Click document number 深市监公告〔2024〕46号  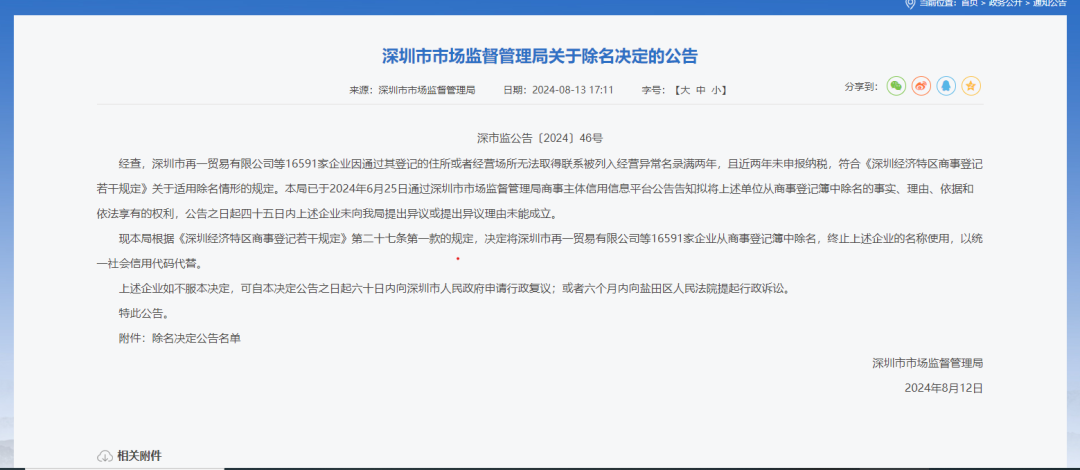pos(540,138)
